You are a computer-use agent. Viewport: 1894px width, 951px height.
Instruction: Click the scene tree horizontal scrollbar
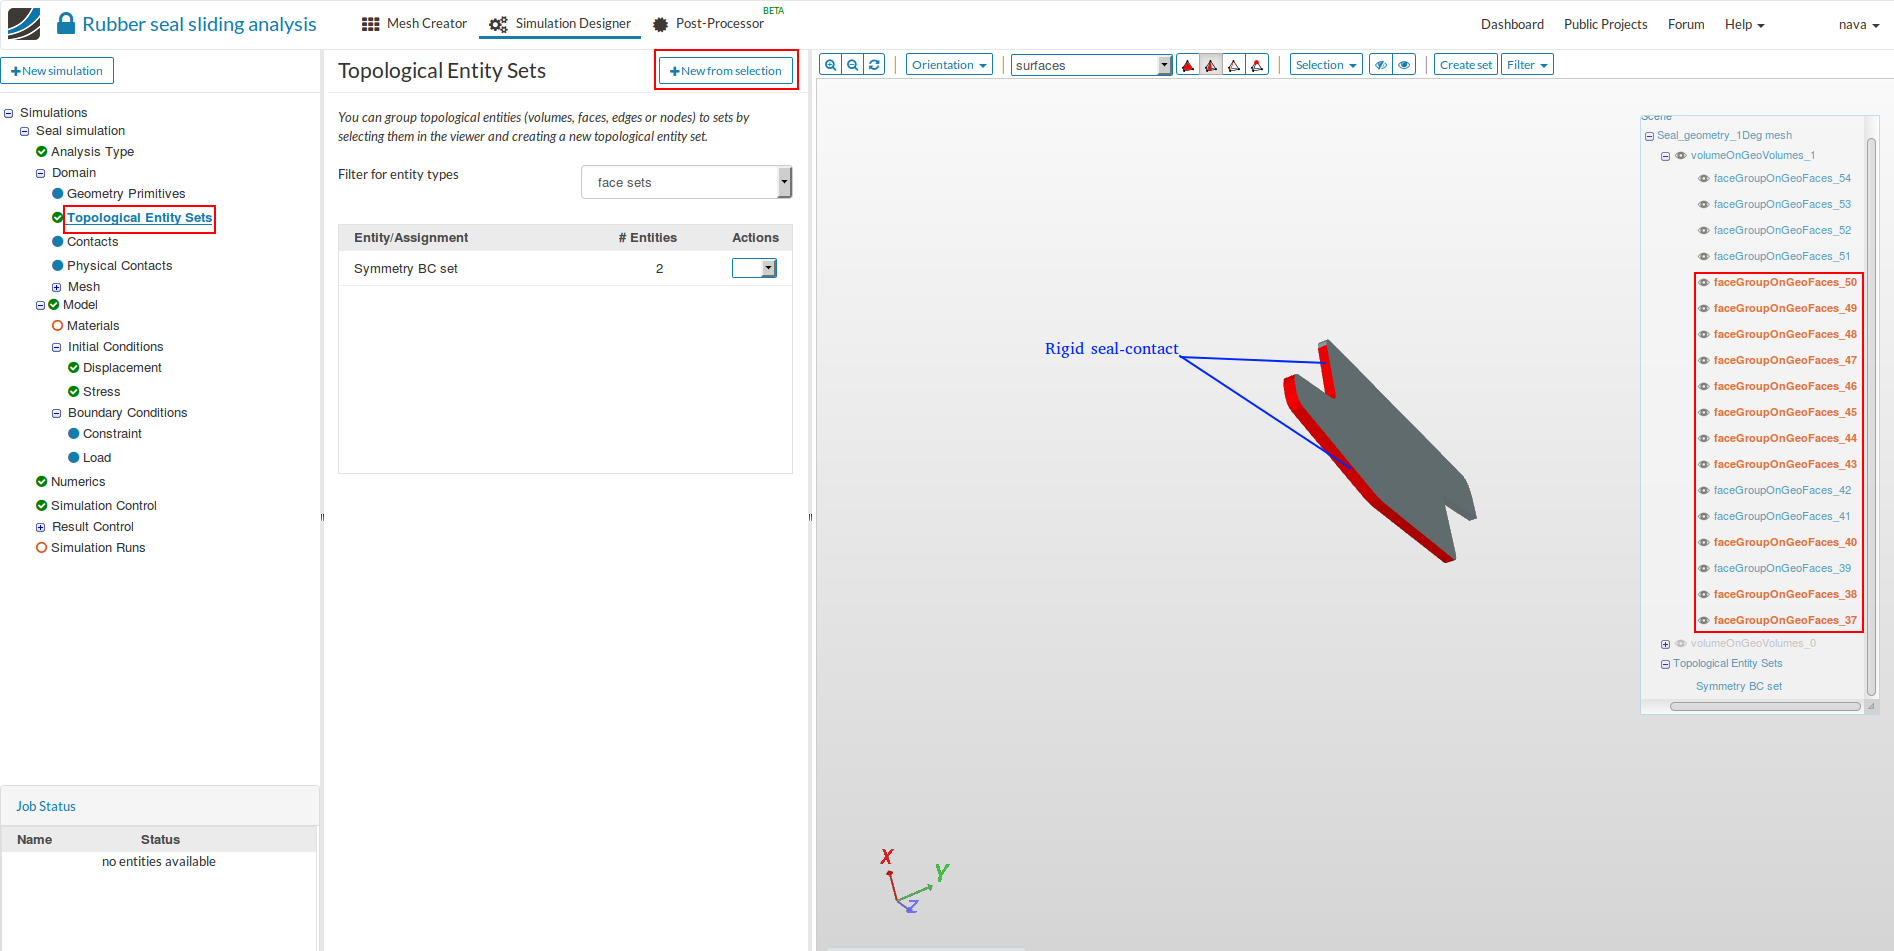point(1765,706)
